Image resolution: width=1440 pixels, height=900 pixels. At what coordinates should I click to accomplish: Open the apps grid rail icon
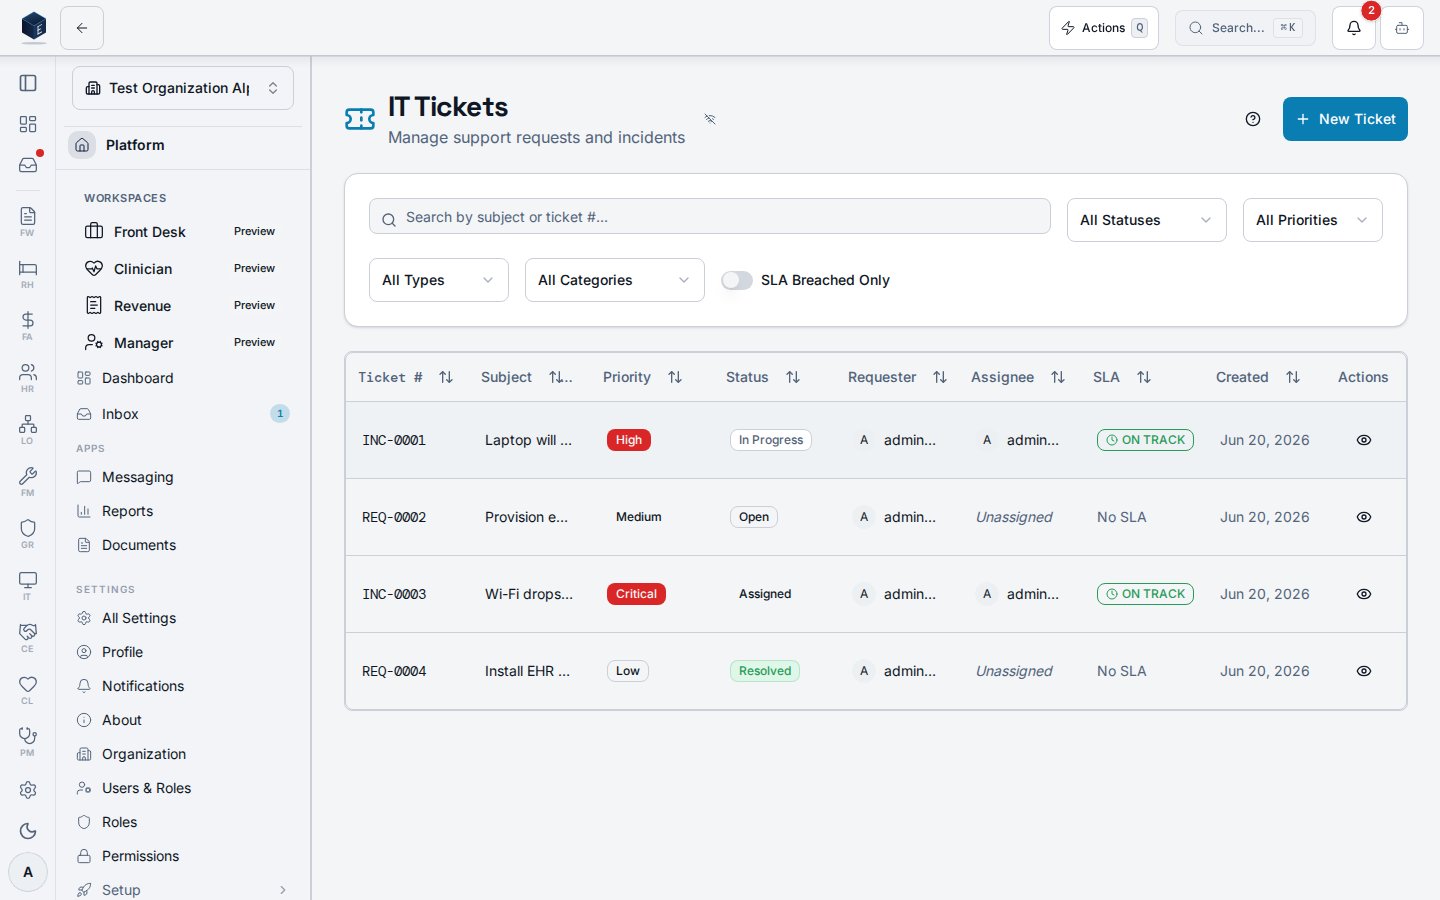(28, 124)
